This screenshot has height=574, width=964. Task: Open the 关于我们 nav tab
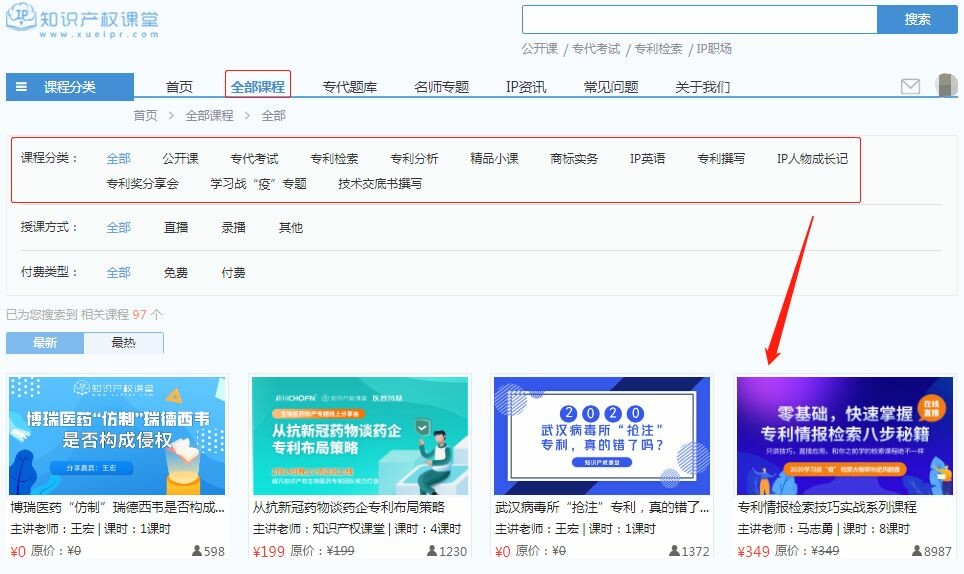(703, 87)
